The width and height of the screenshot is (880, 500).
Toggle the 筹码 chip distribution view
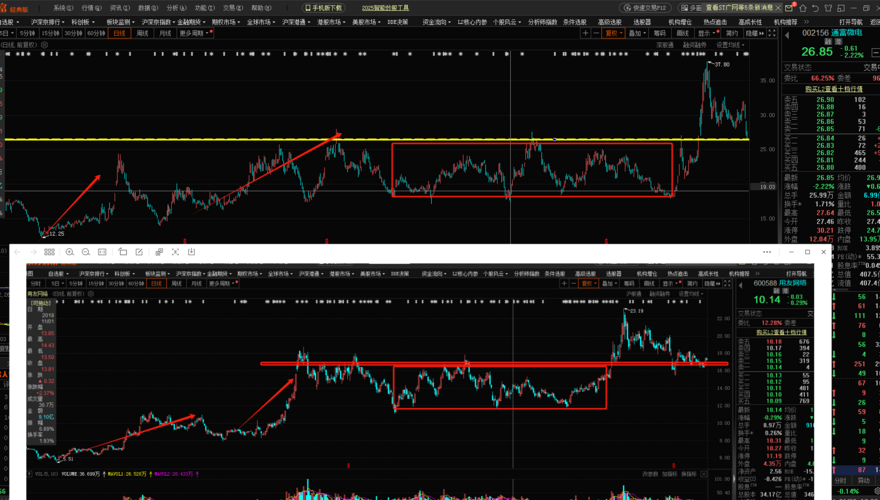(x=659, y=33)
